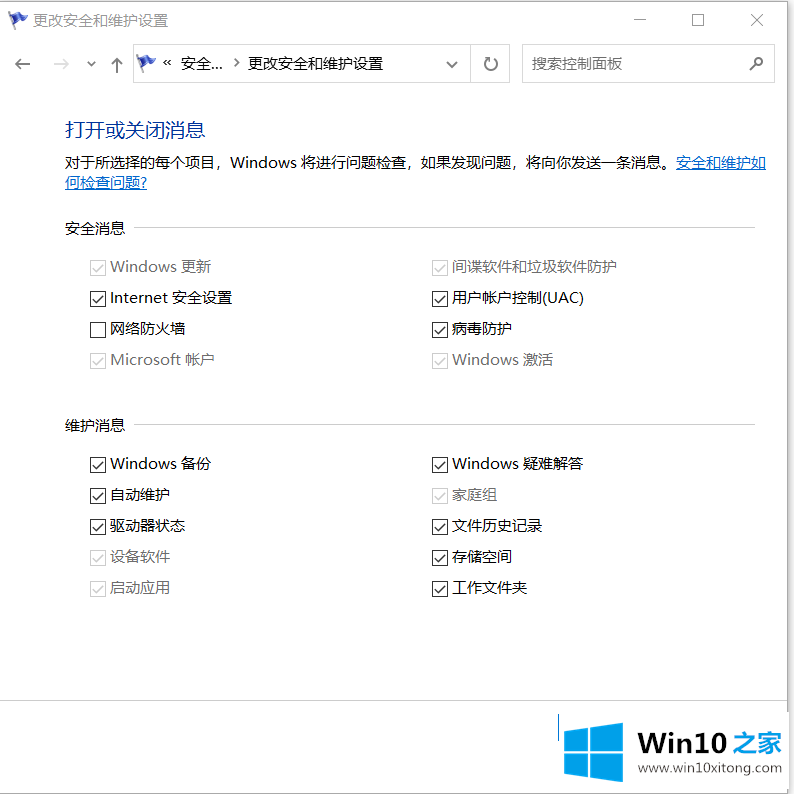
Task: Uncheck Internet 安全设置 checkbox
Action: [x=98, y=299]
